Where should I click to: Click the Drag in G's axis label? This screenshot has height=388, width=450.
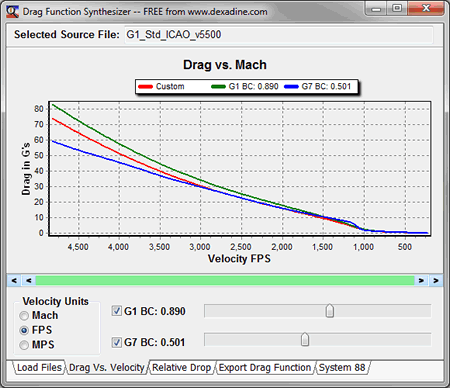coord(26,169)
